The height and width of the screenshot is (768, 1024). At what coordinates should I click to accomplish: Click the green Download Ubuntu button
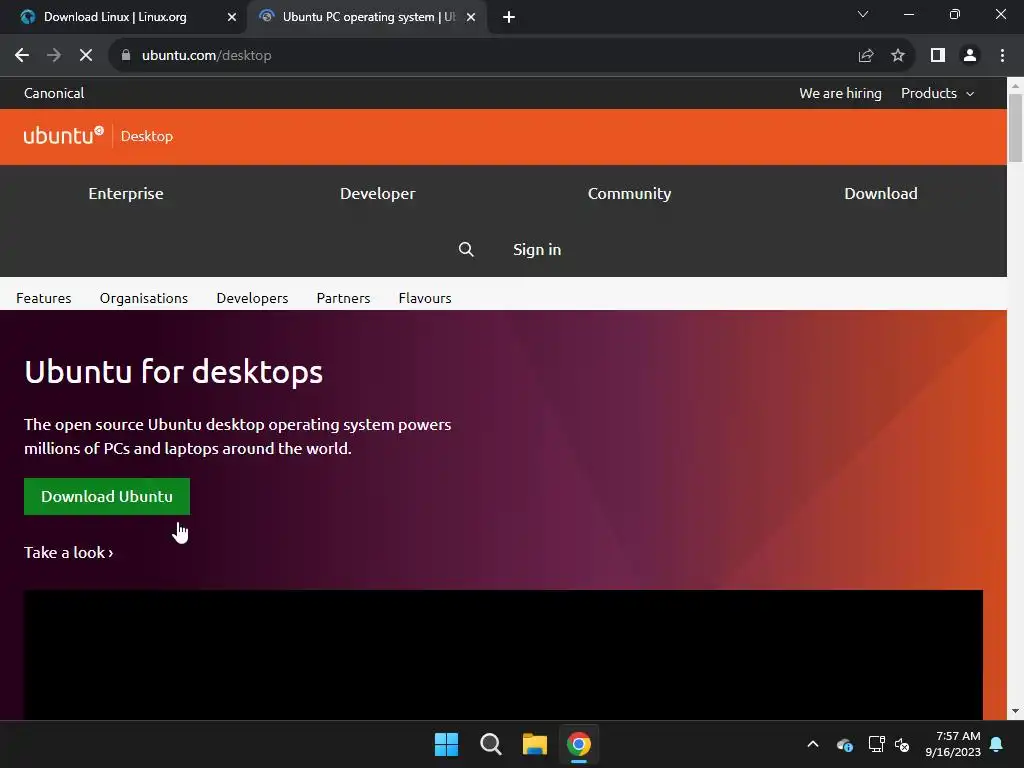107,496
